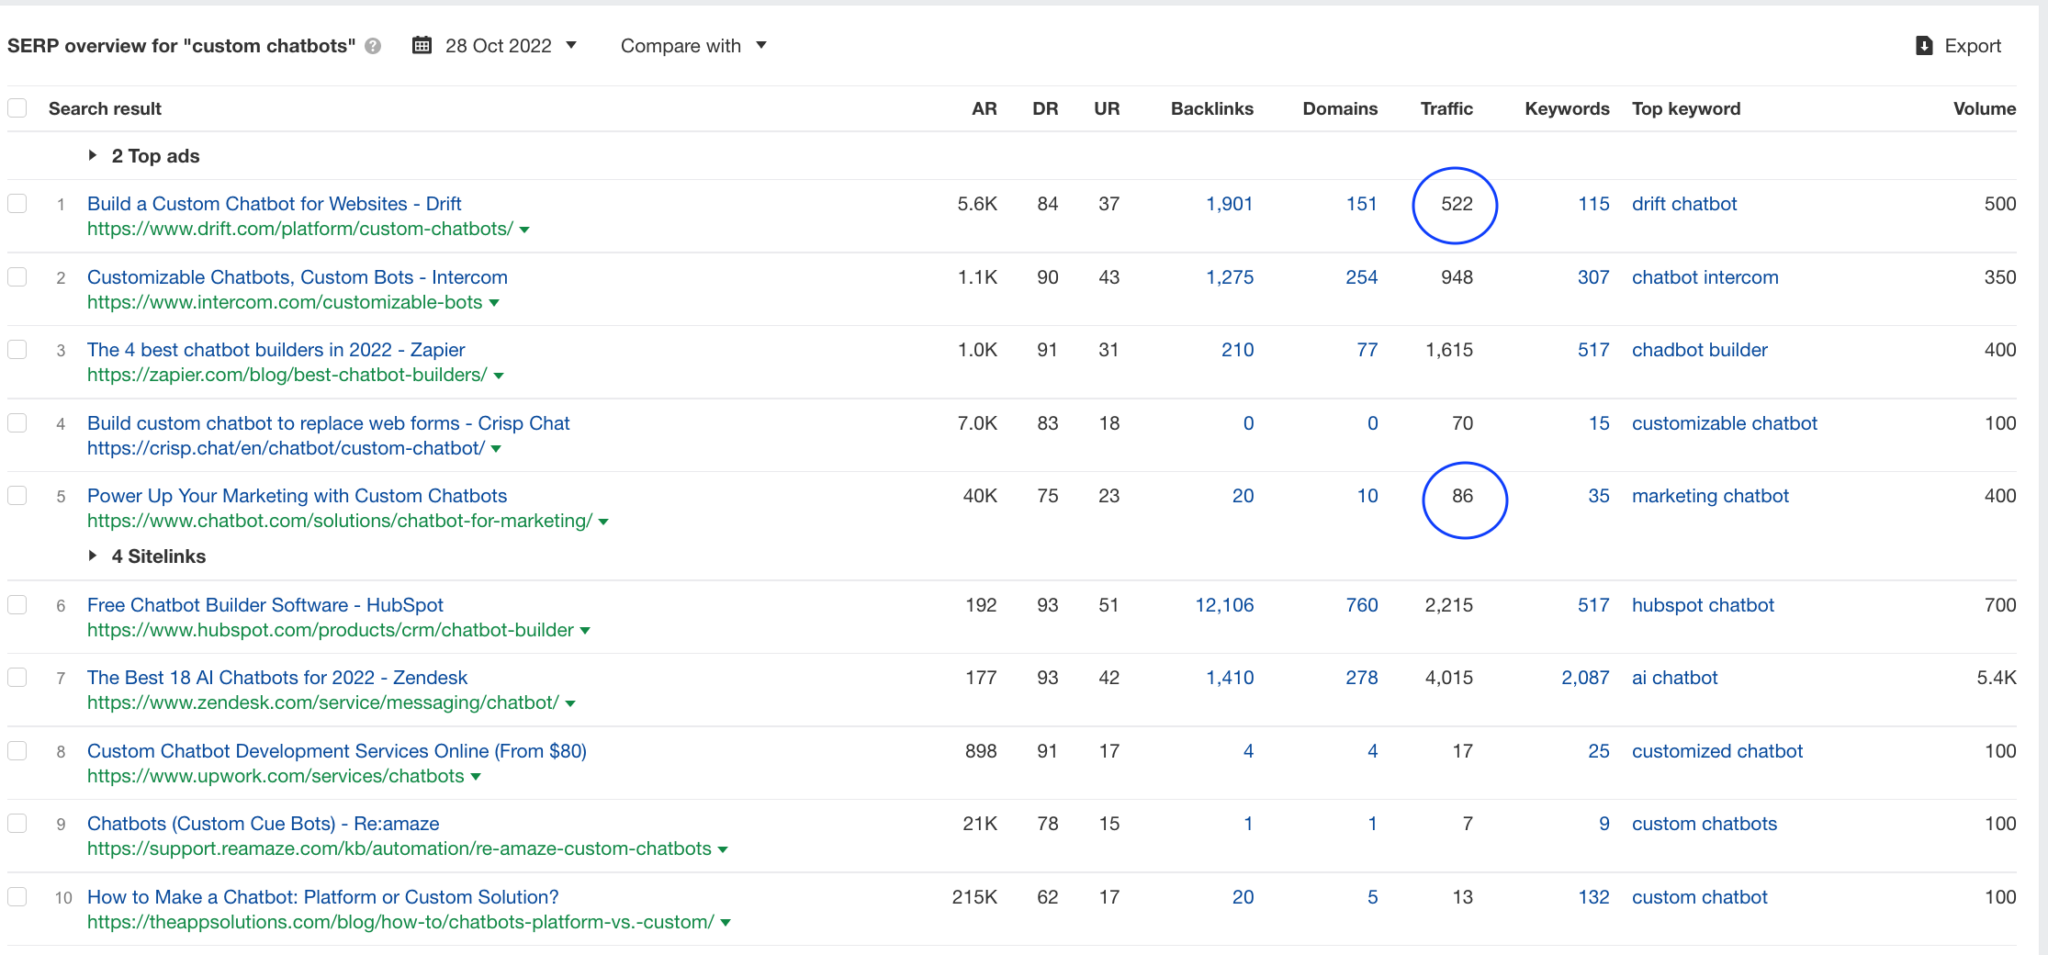Sort by the Traffic column header

1446,109
